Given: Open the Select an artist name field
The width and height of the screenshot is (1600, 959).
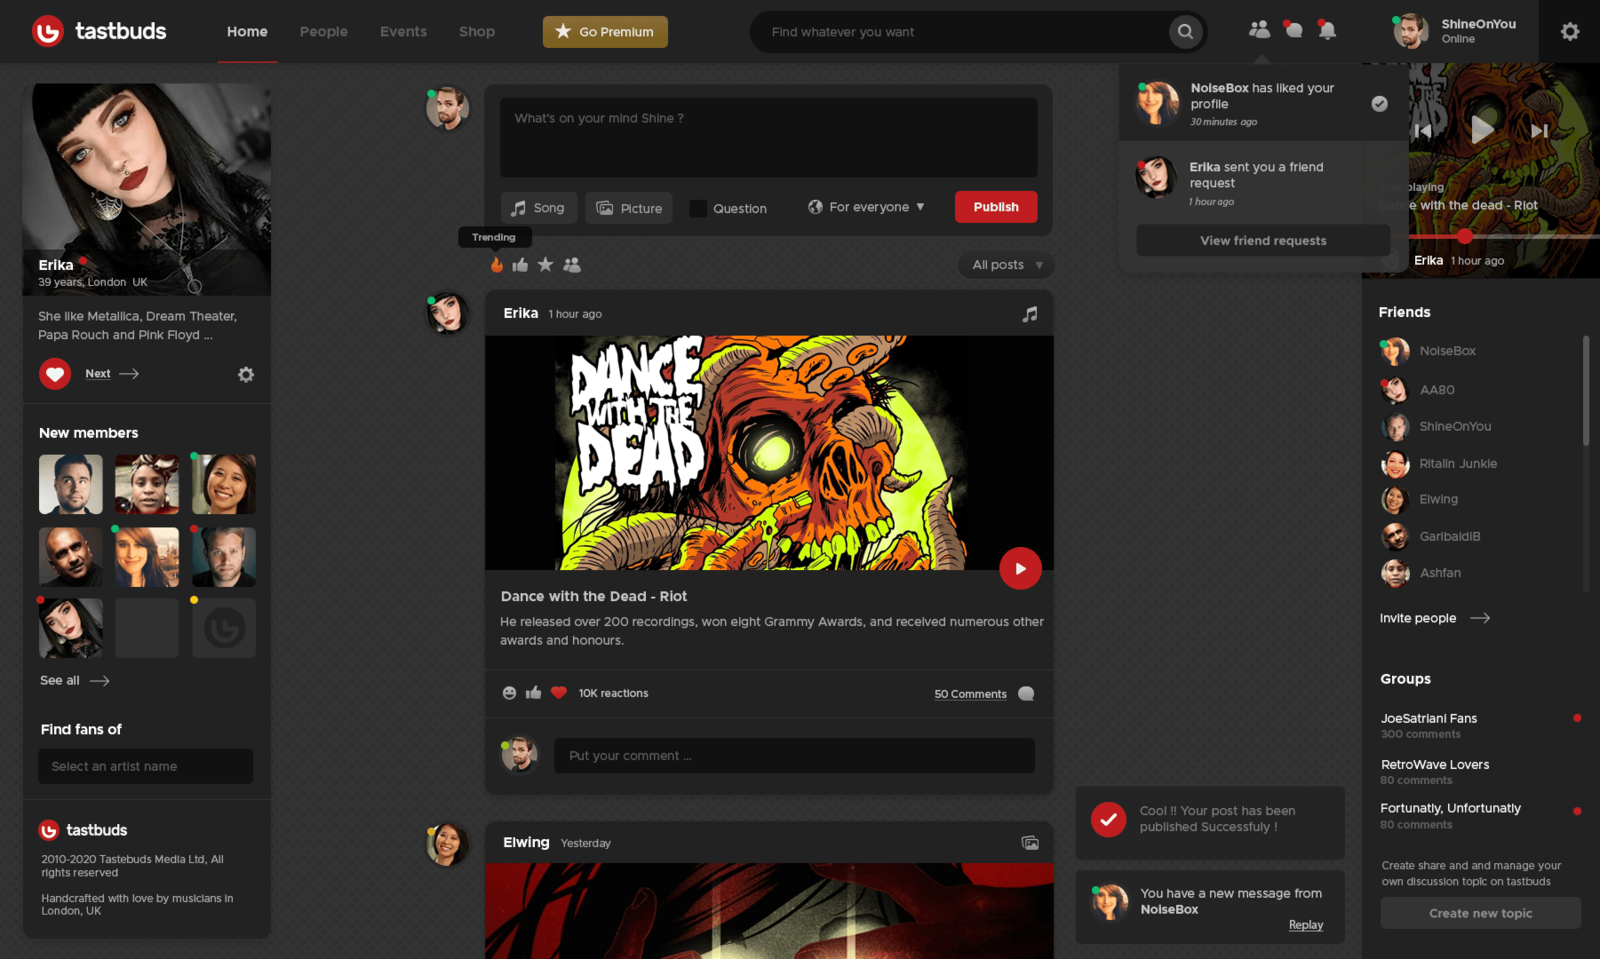Looking at the screenshot, I should click(x=146, y=767).
